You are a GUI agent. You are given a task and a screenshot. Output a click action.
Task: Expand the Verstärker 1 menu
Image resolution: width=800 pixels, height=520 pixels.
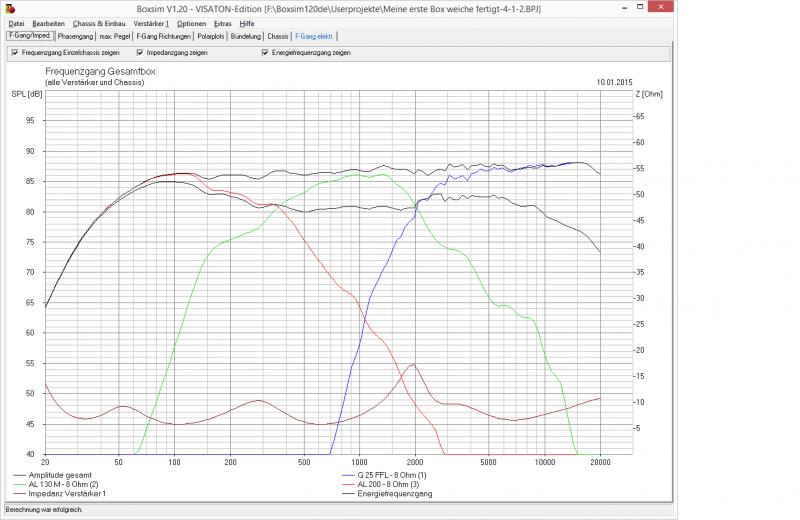[151, 23]
